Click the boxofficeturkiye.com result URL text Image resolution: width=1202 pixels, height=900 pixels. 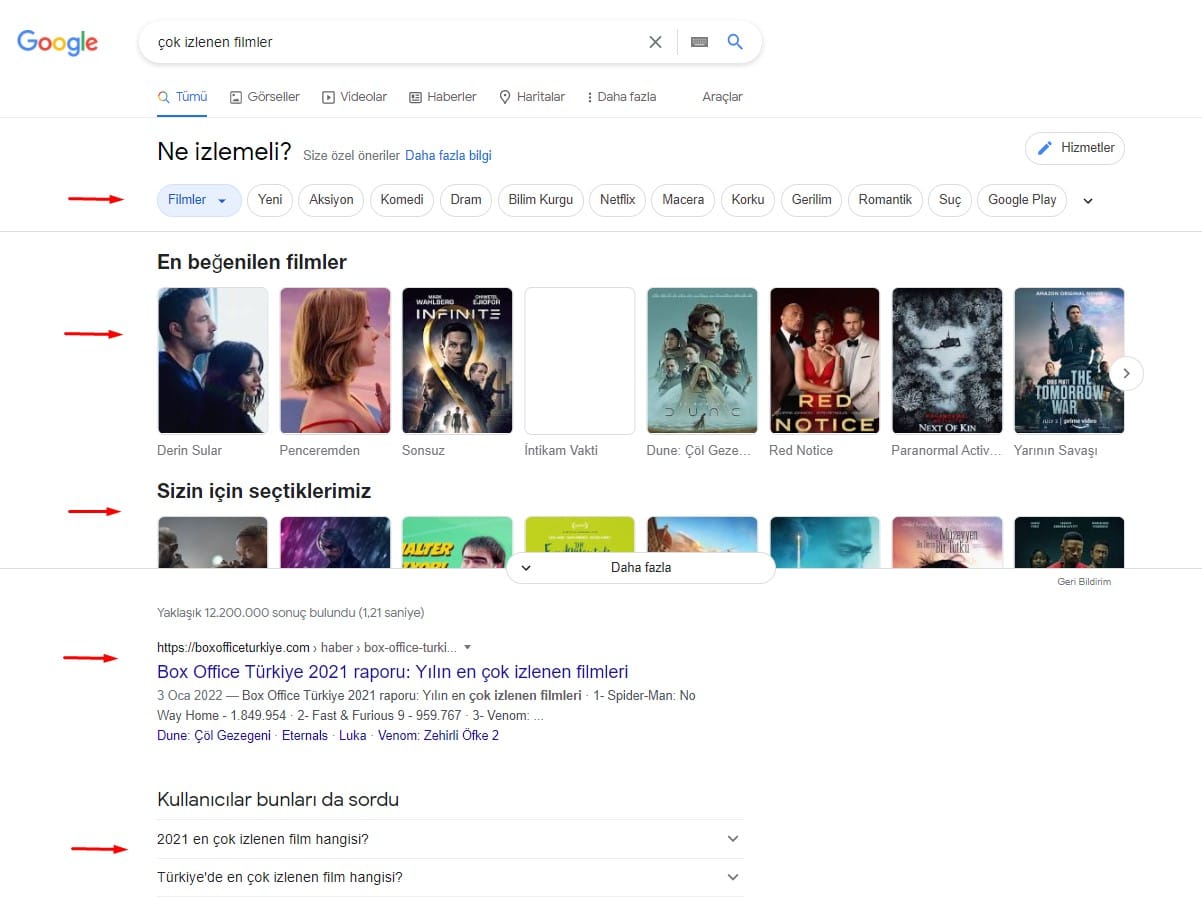pos(307,648)
